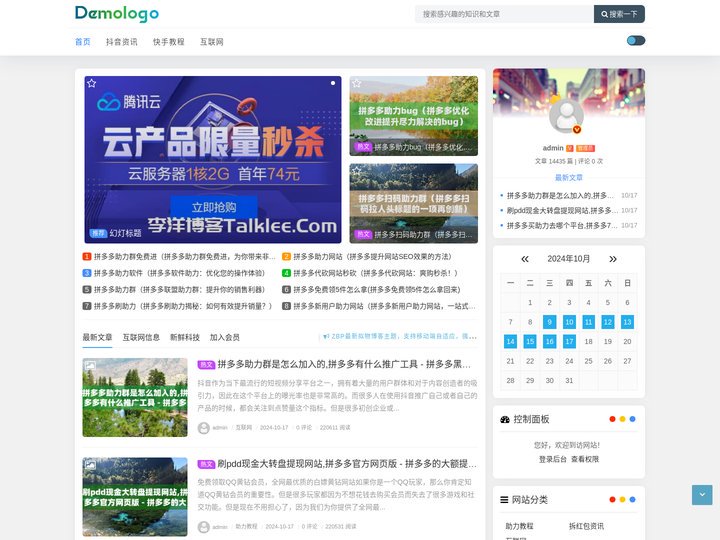Select calendar date 17

pyautogui.click(x=569, y=342)
